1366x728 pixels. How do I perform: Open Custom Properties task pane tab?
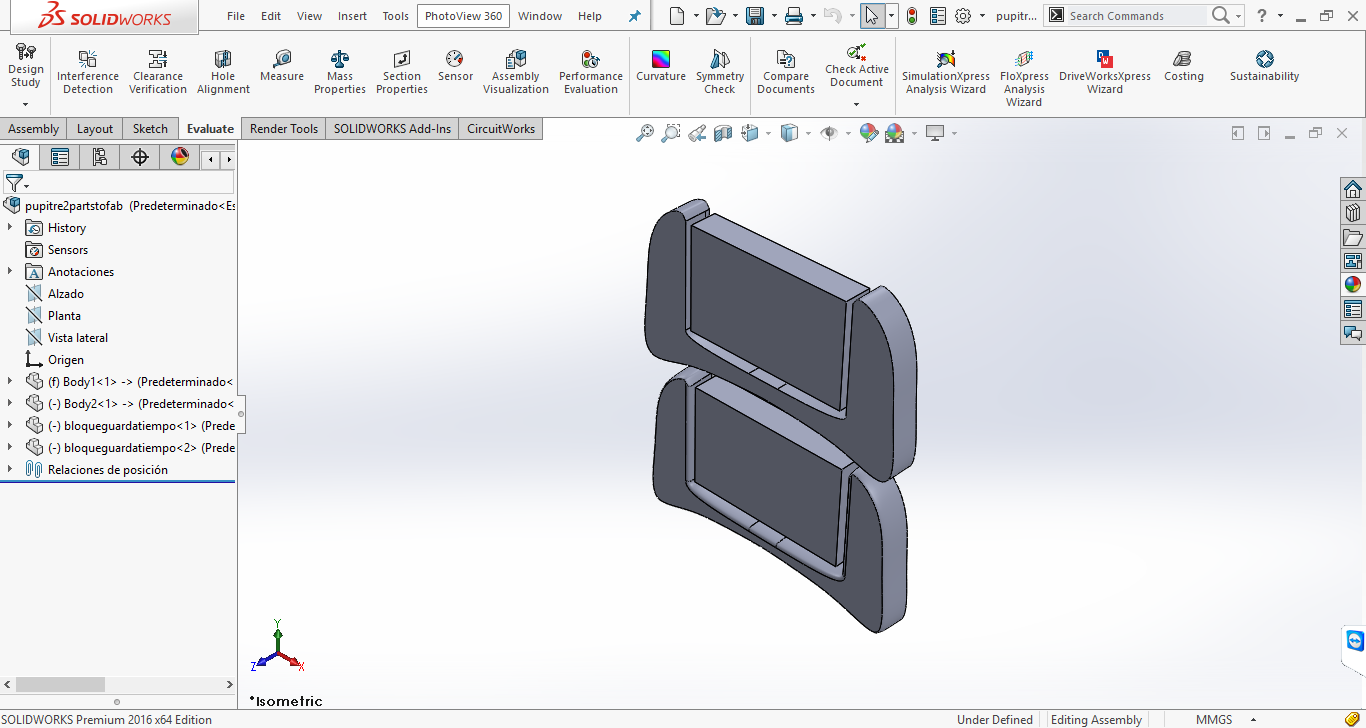(1353, 309)
